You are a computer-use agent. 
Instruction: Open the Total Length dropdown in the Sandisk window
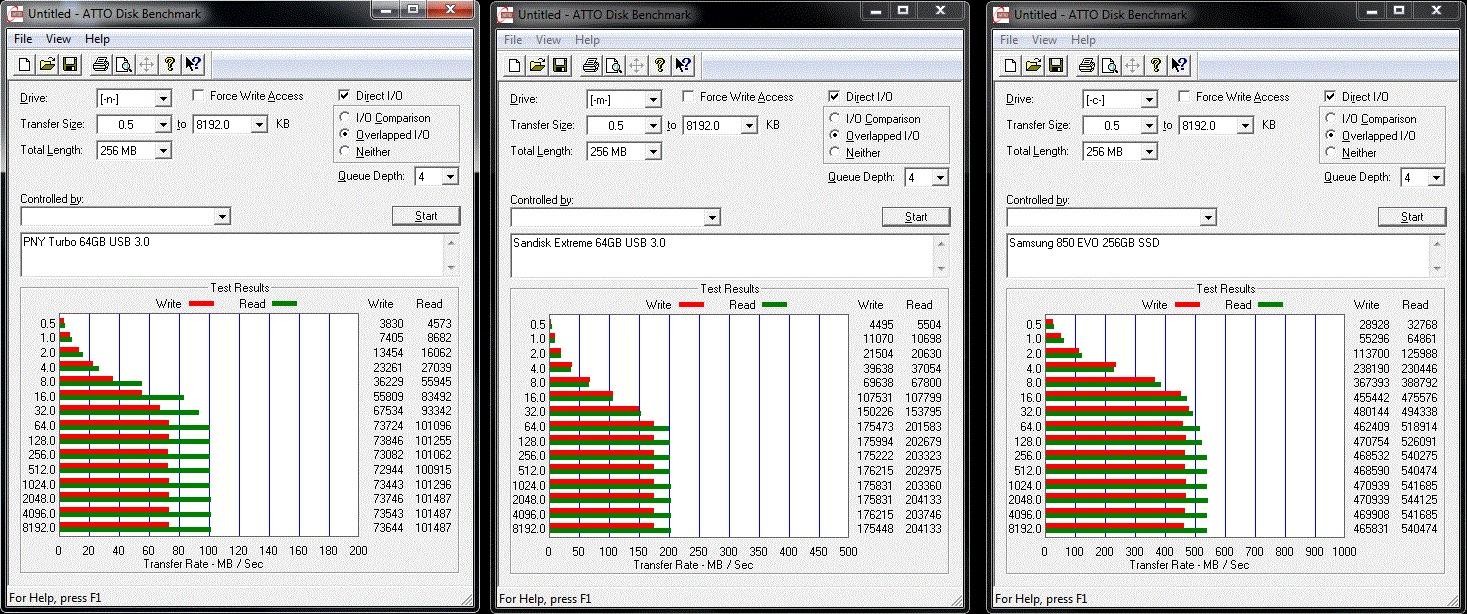(x=655, y=151)
